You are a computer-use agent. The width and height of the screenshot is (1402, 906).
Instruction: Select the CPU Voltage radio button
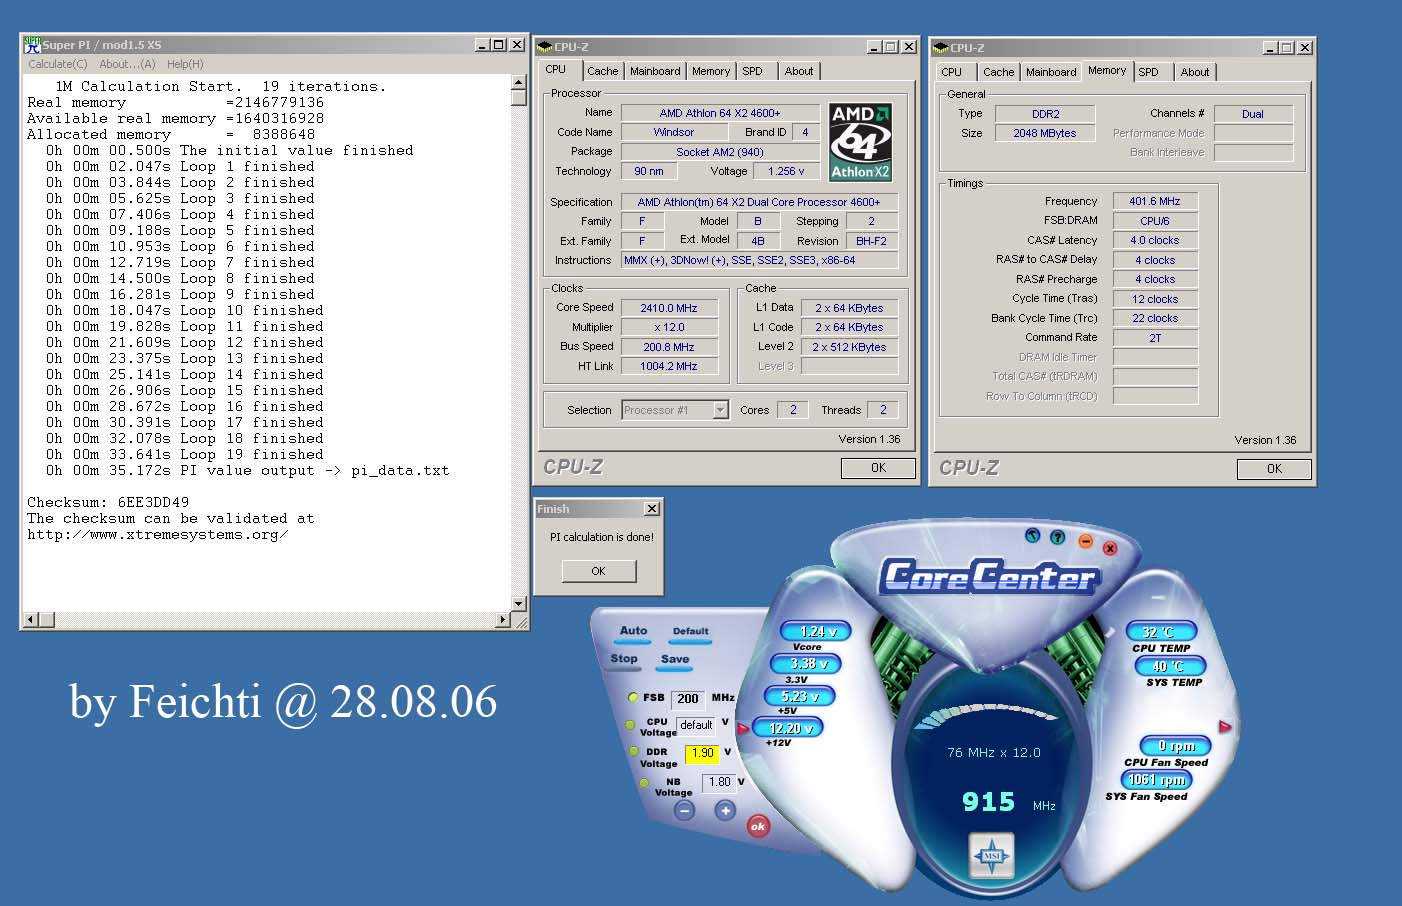coord(630,724)
